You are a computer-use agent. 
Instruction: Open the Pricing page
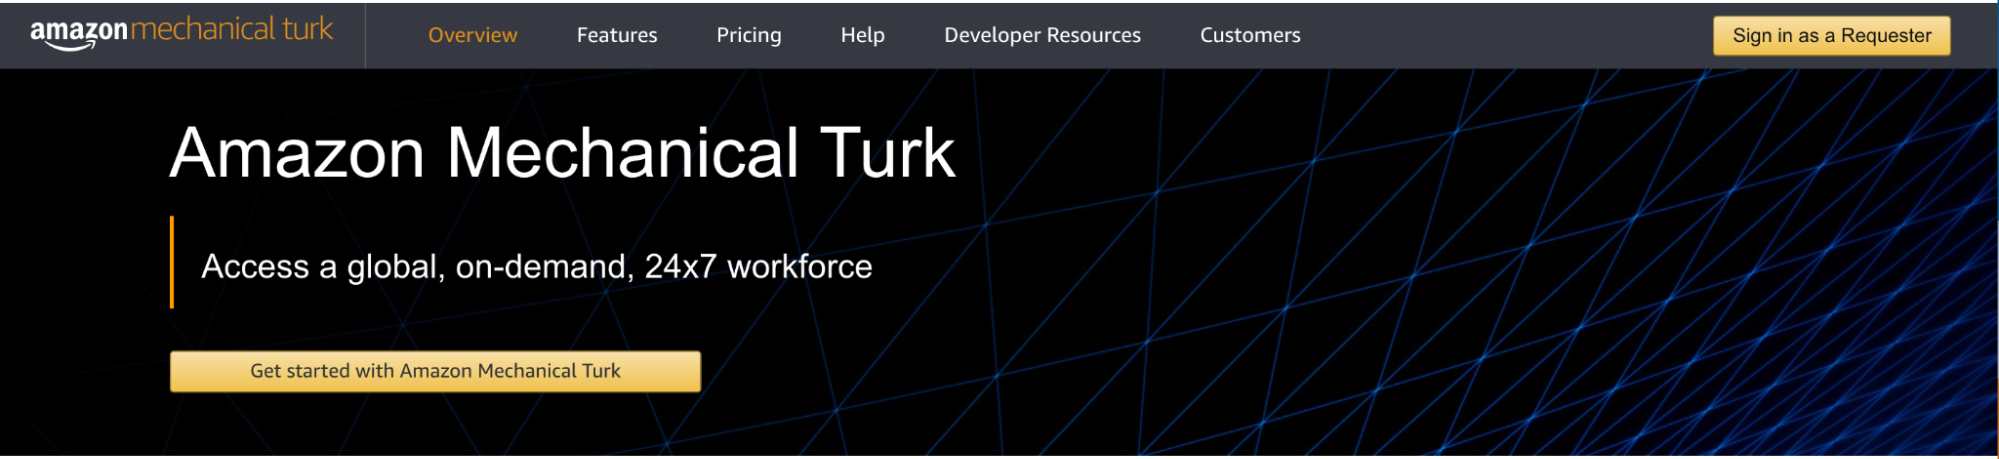click(x=749, y=35)
